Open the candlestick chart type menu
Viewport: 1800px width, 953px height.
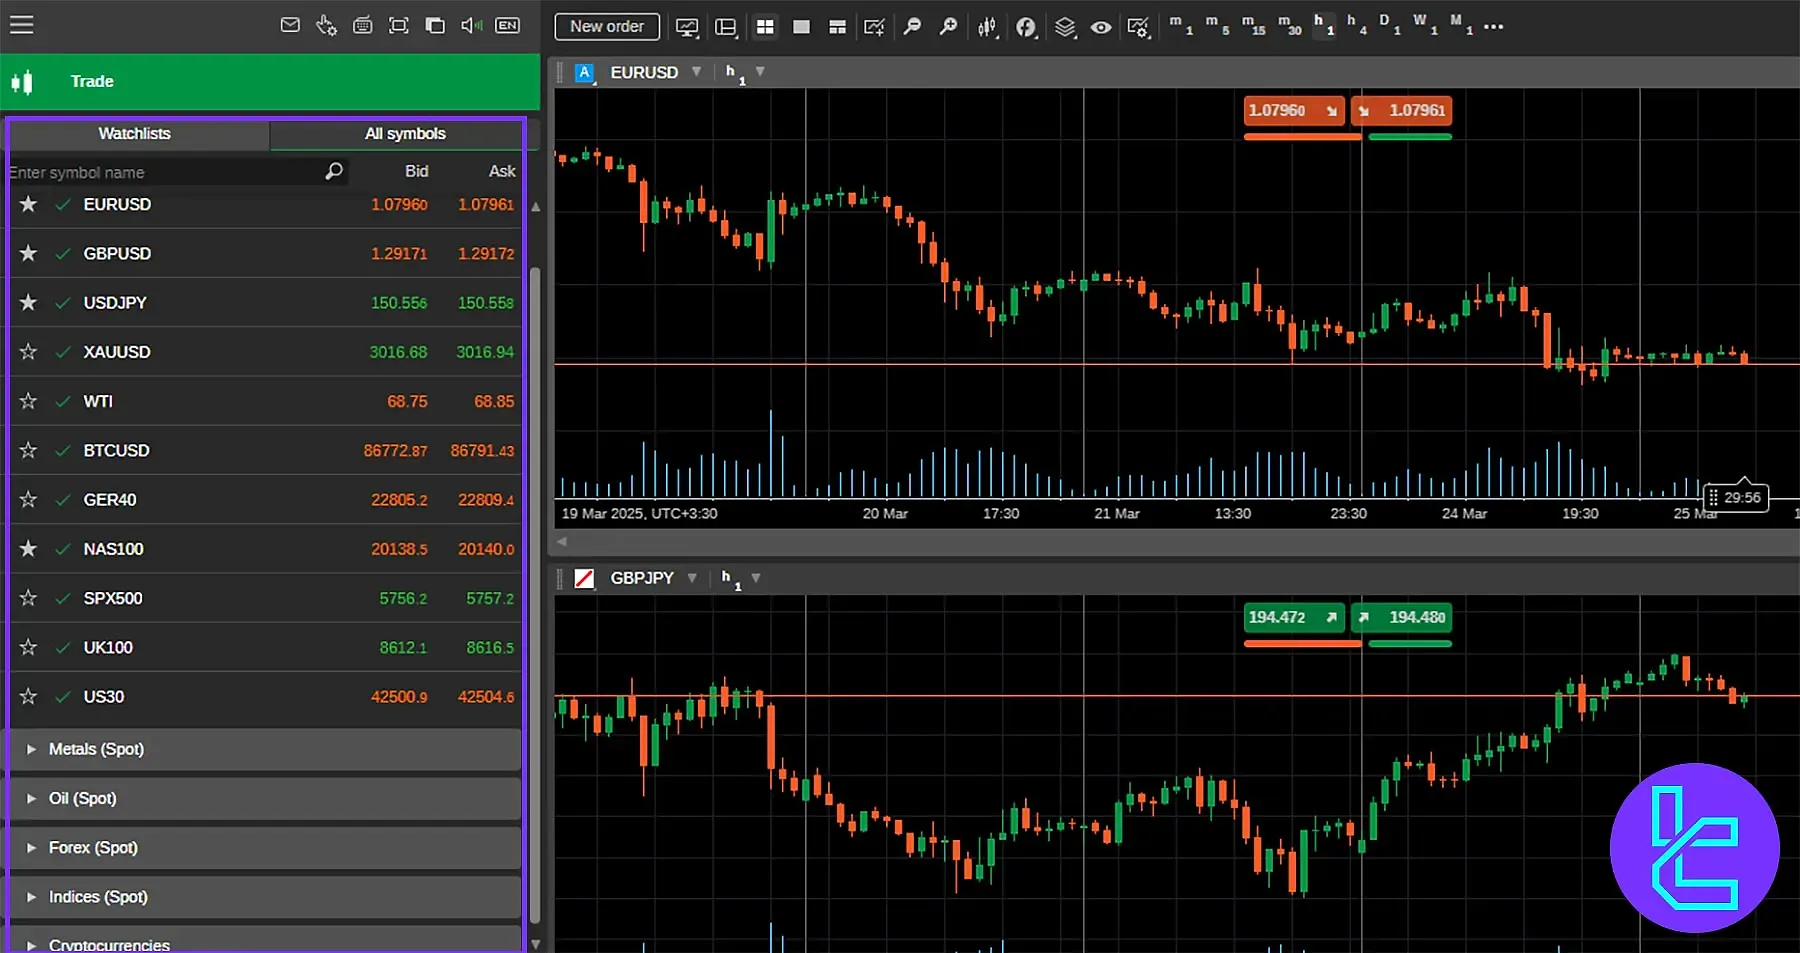[988, 27]
